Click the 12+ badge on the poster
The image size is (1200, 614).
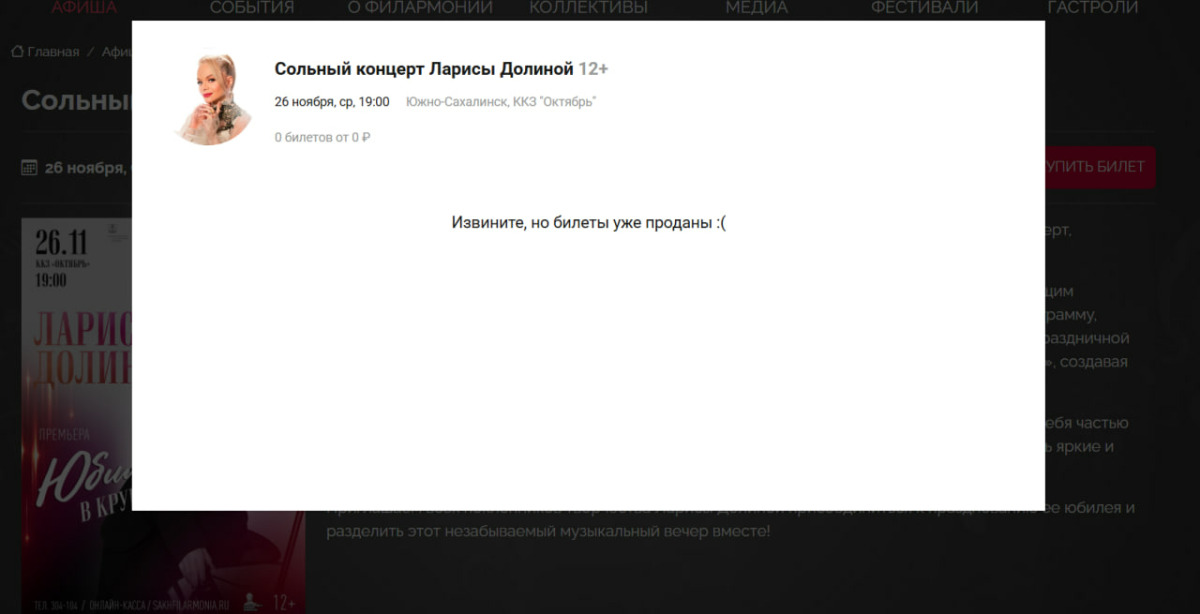tap(284, 602)
